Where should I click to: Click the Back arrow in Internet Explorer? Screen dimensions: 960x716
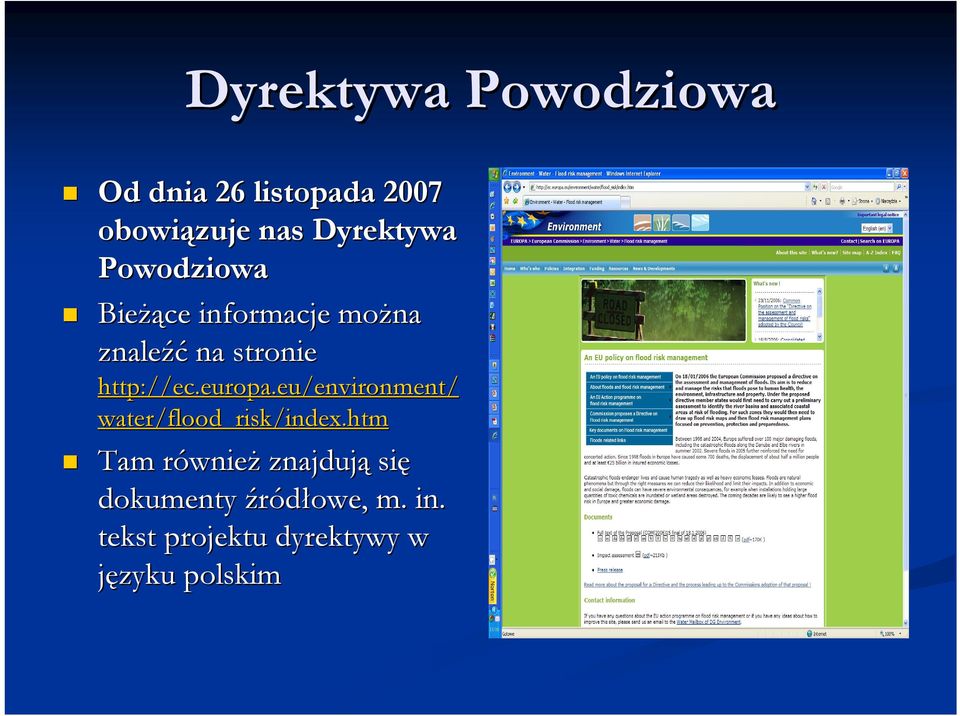pos(508,187)
